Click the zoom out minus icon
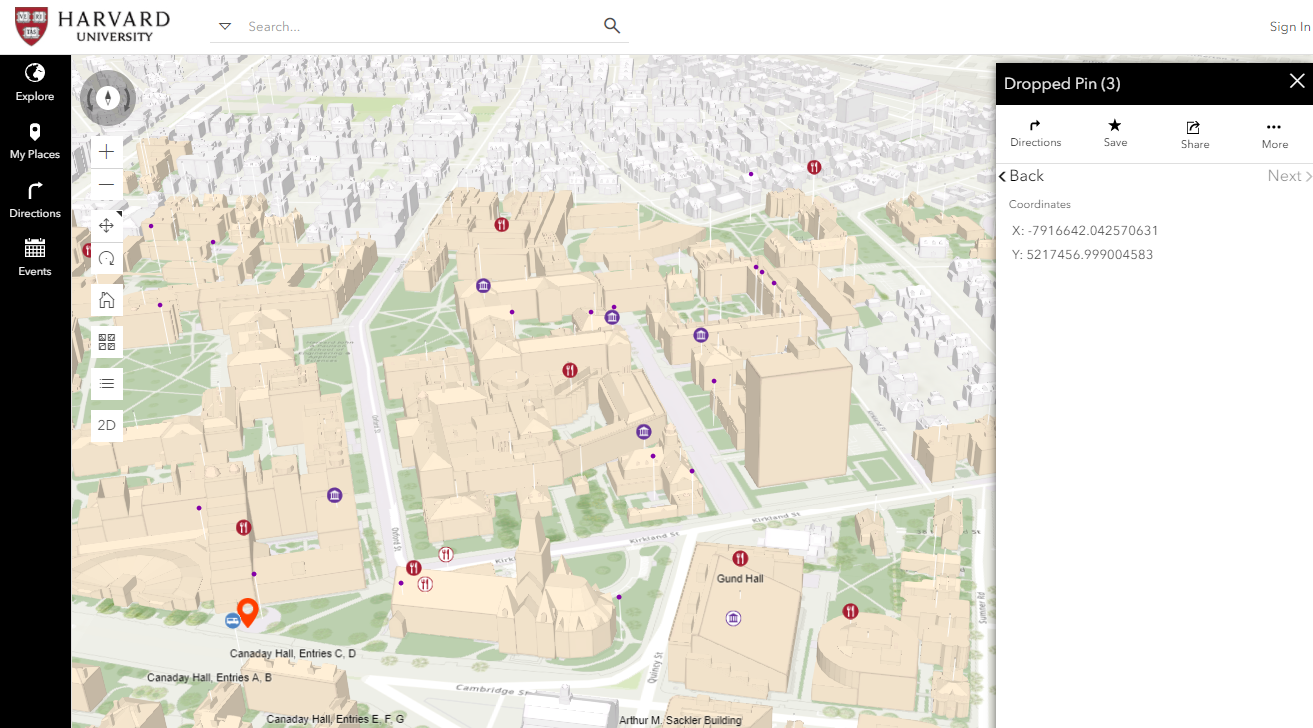The width and height of the screenshot is (1313, 728). point(106,184)
